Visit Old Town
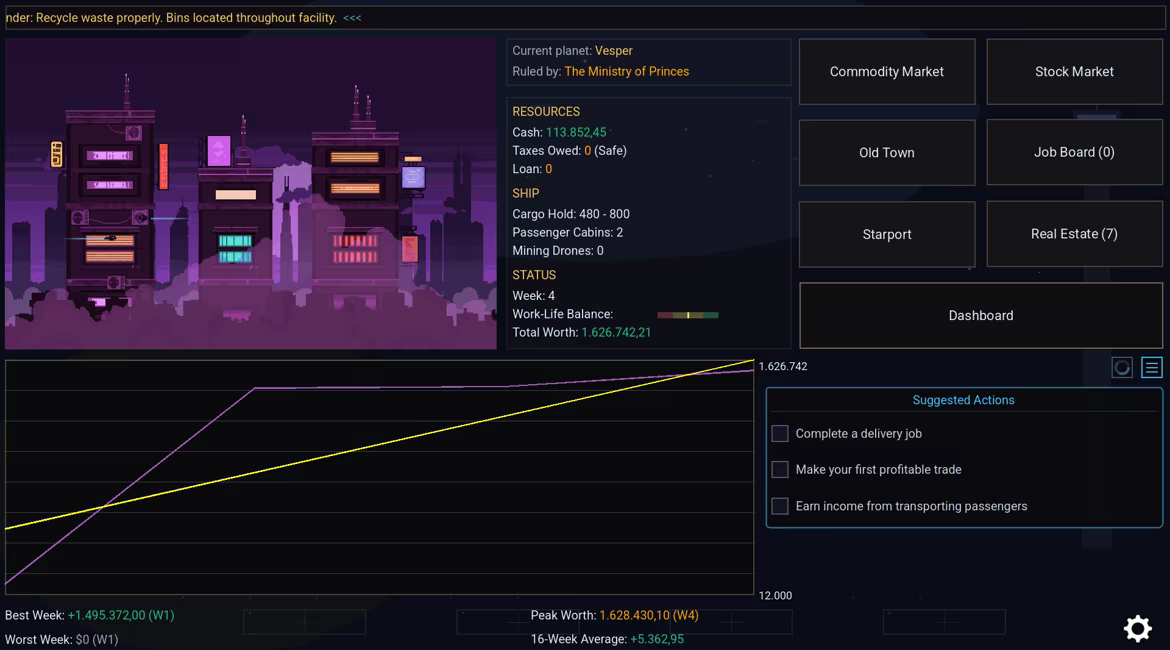Image resolution: width=1170 pixels, height=650 pixels. pyautogui.click(x=886, y=152)
